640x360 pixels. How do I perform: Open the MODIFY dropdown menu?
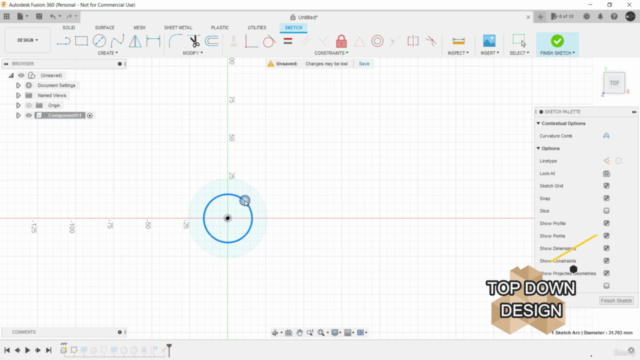(x=193, y=53)
